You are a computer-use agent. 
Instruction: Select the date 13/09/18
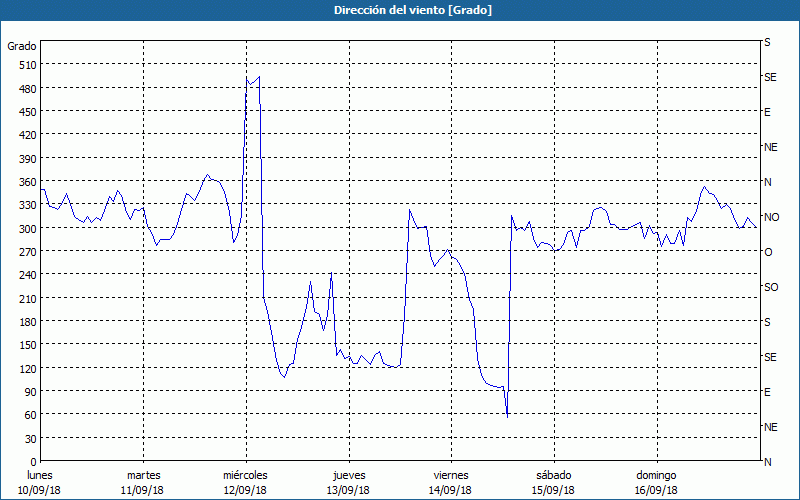pyautogui.click(x=348, y=490)
